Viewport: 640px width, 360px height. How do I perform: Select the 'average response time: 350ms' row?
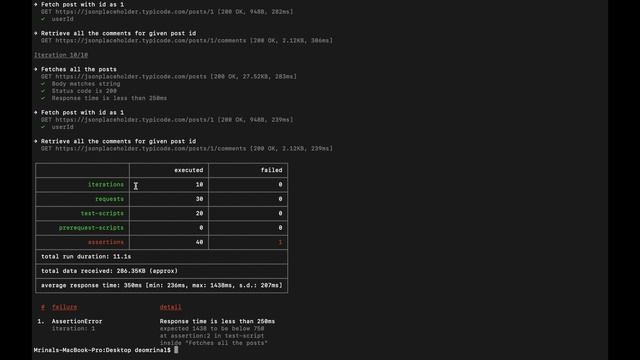point(162,285)
